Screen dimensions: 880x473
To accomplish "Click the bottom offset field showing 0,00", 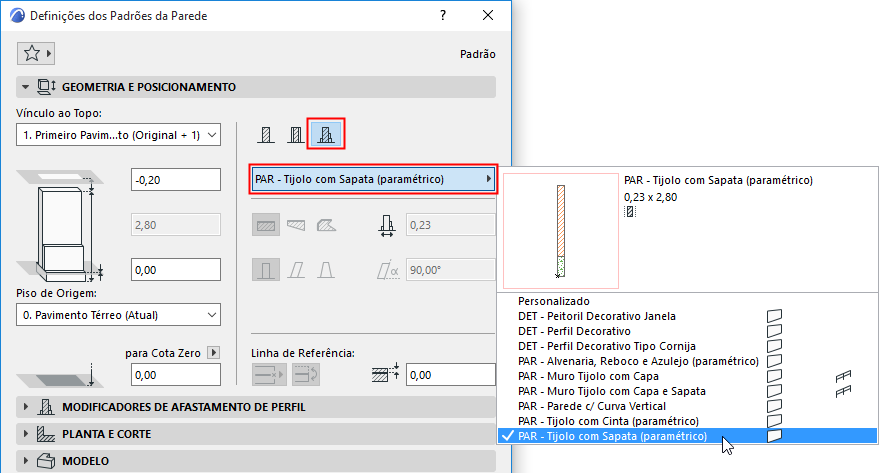I will [x=176, y=270].
